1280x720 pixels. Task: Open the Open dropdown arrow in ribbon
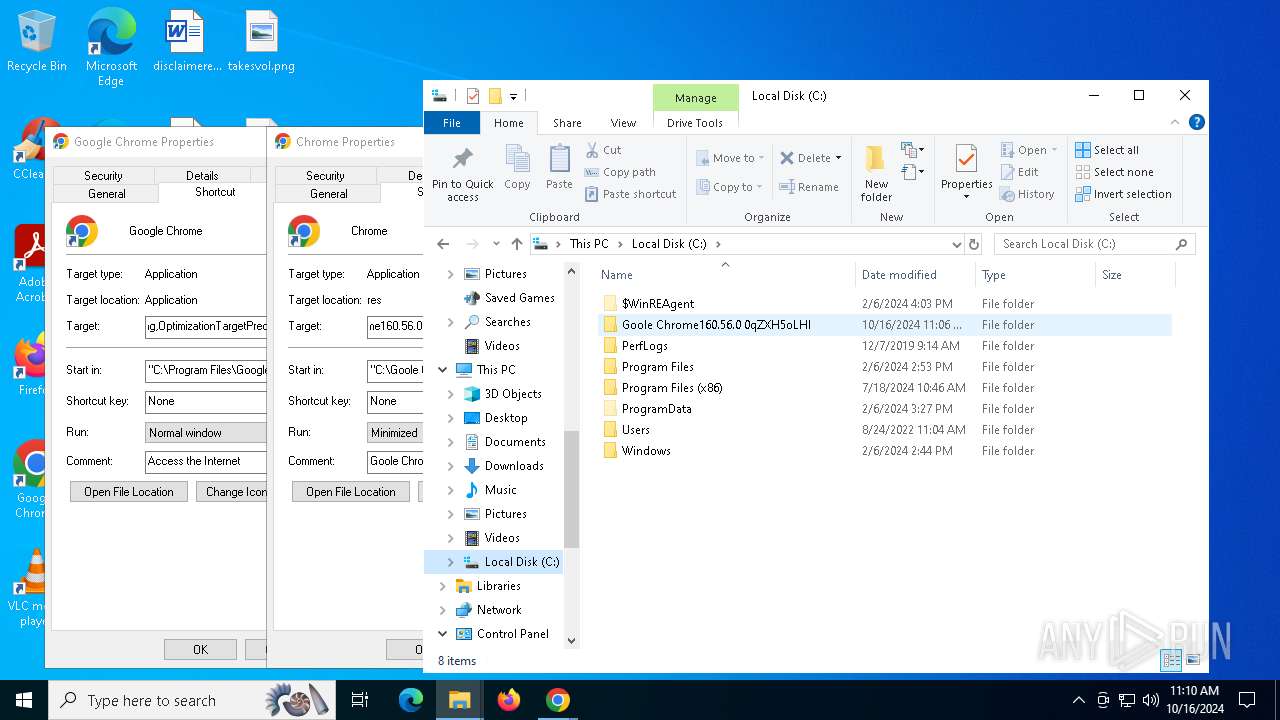(1054, 150)
